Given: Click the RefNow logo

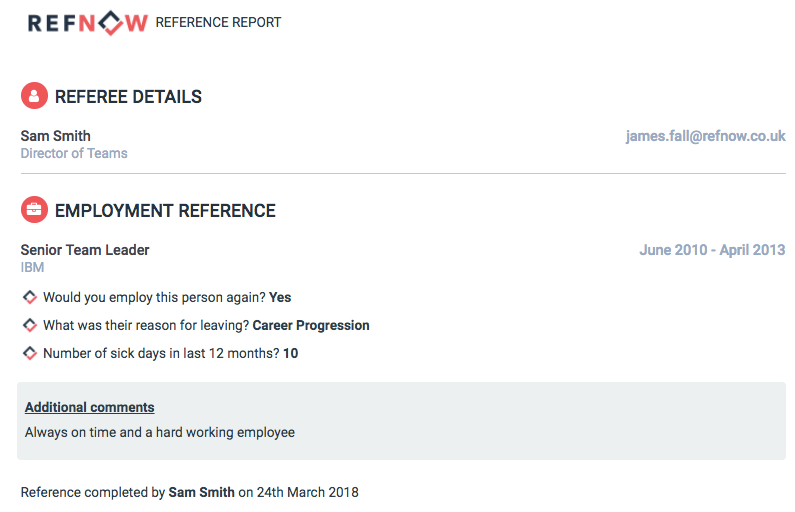Looking at the screenshot, I should (88, 23).
